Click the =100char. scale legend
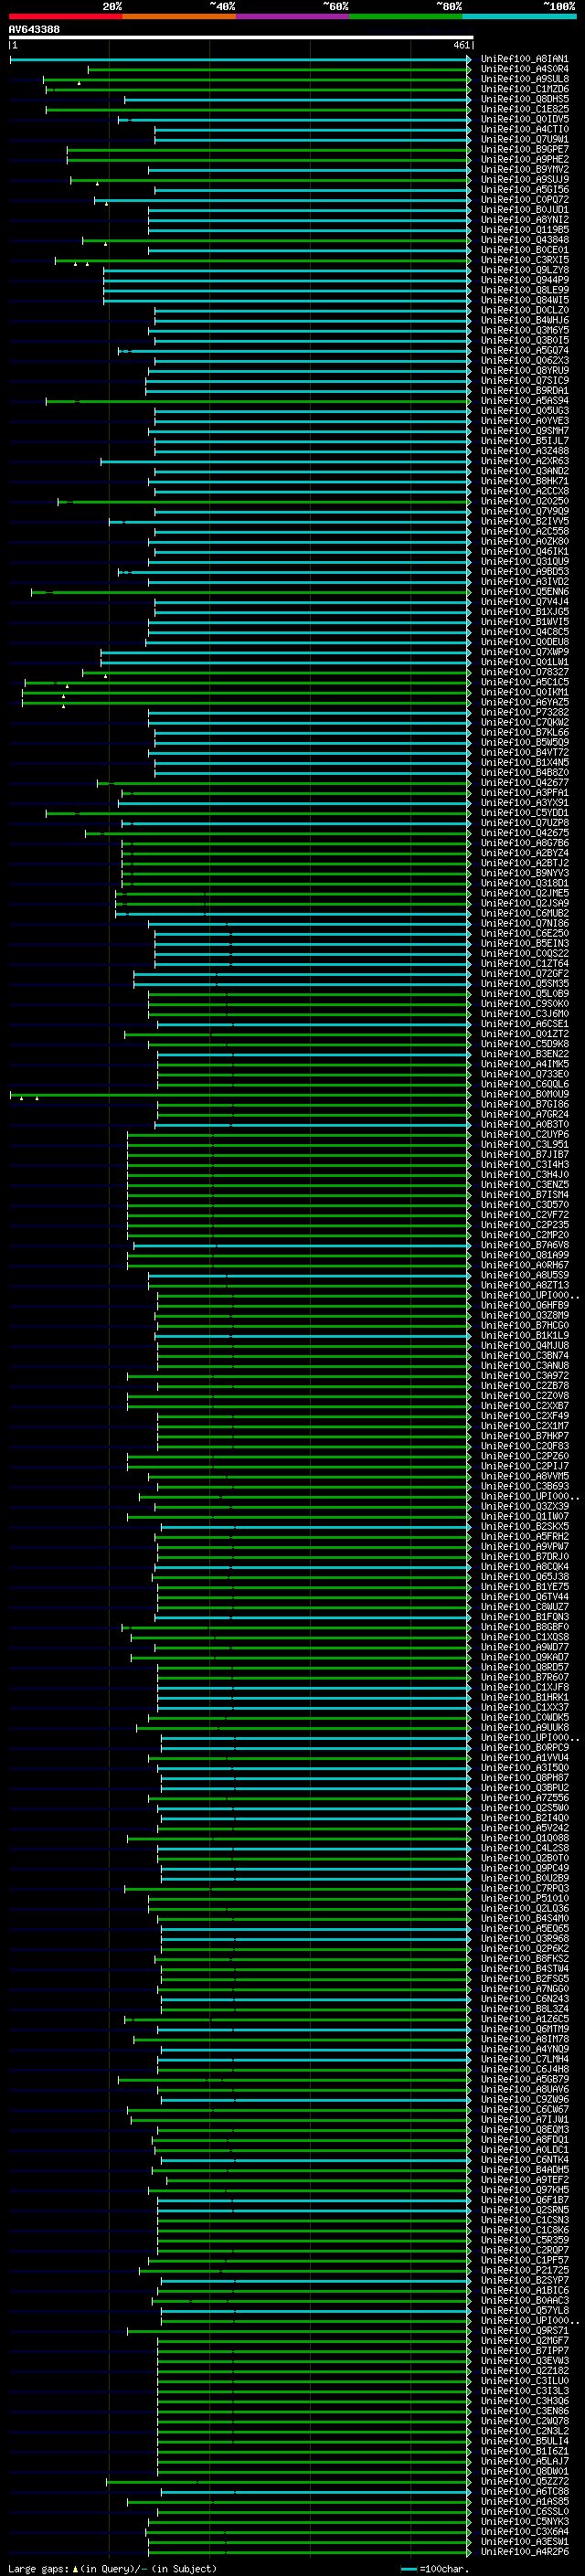This screenshot has width=585, height=2576. pos(434,2568)
